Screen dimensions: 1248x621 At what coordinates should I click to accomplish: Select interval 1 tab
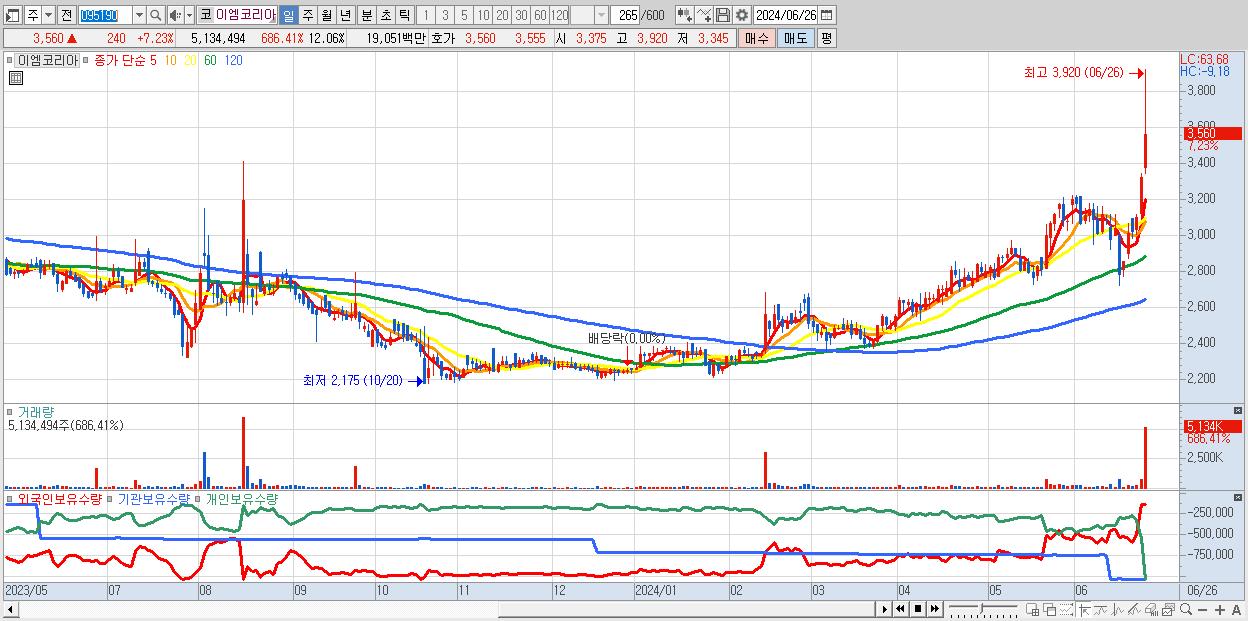pos(426,15)
